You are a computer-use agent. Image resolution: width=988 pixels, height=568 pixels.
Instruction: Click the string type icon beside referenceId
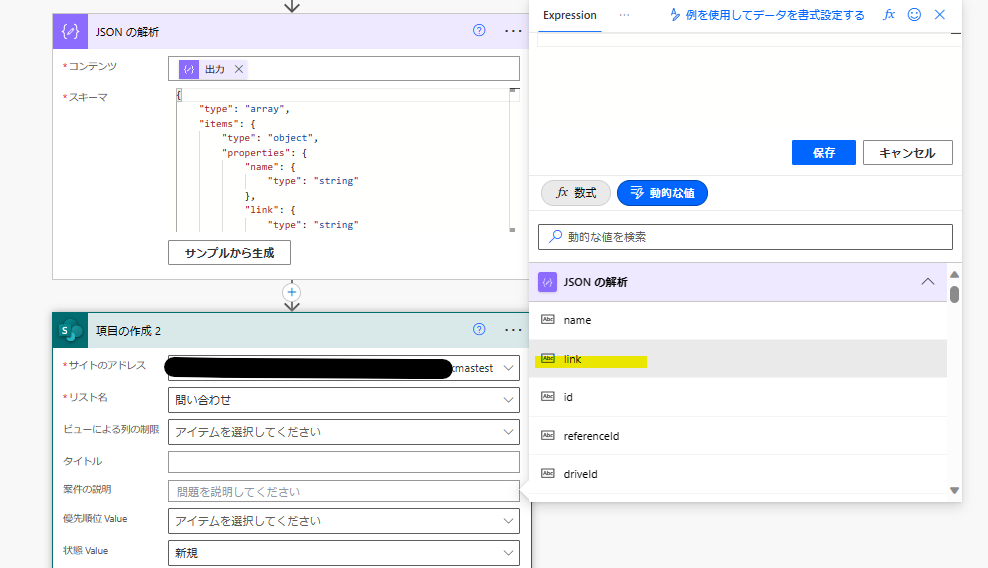[x=548, y=436]
